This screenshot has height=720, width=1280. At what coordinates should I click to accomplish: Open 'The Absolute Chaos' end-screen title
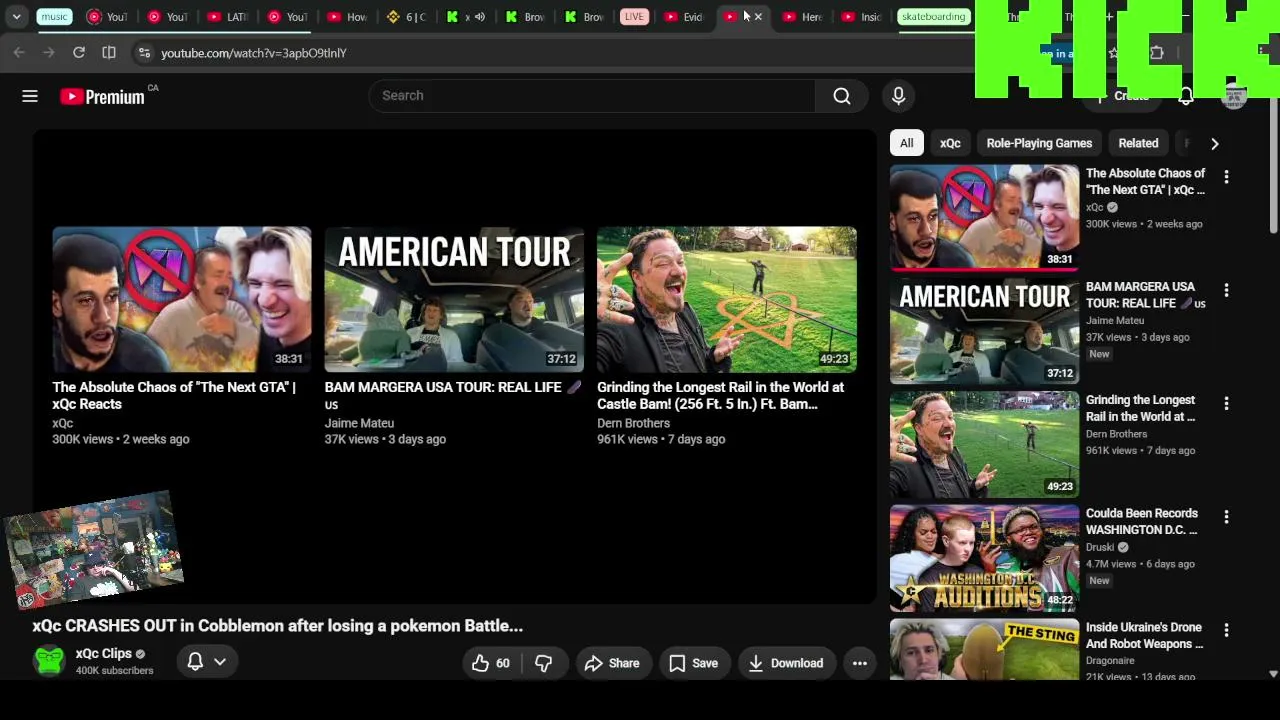(174, 396)
